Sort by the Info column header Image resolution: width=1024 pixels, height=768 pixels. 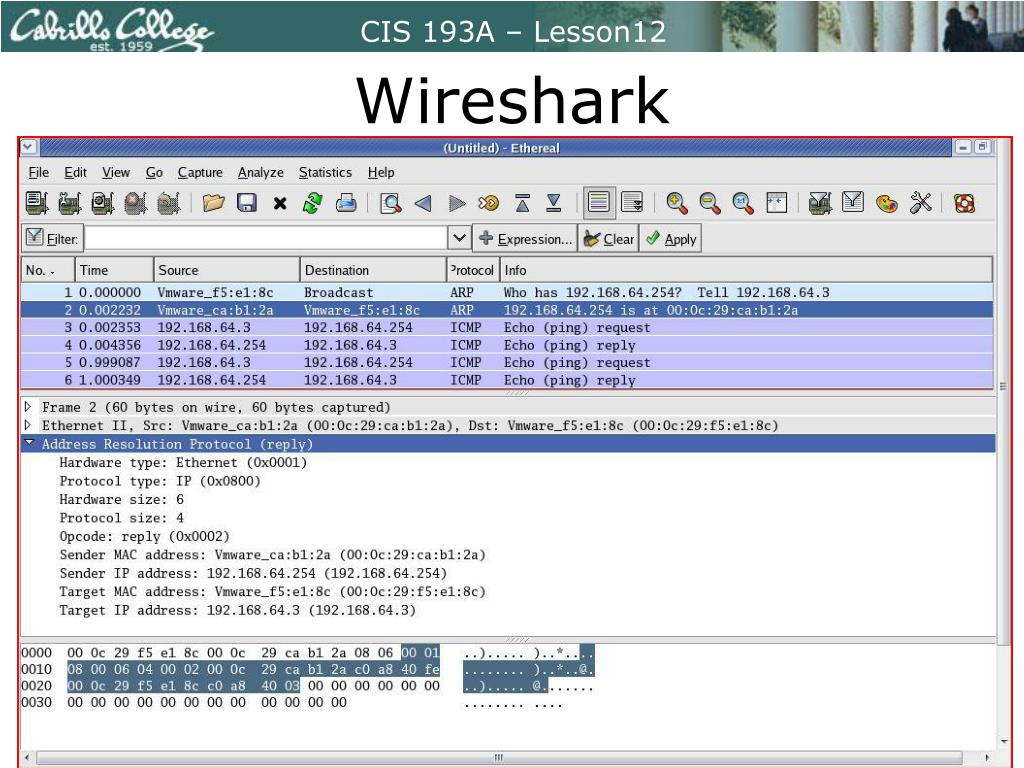746,270
